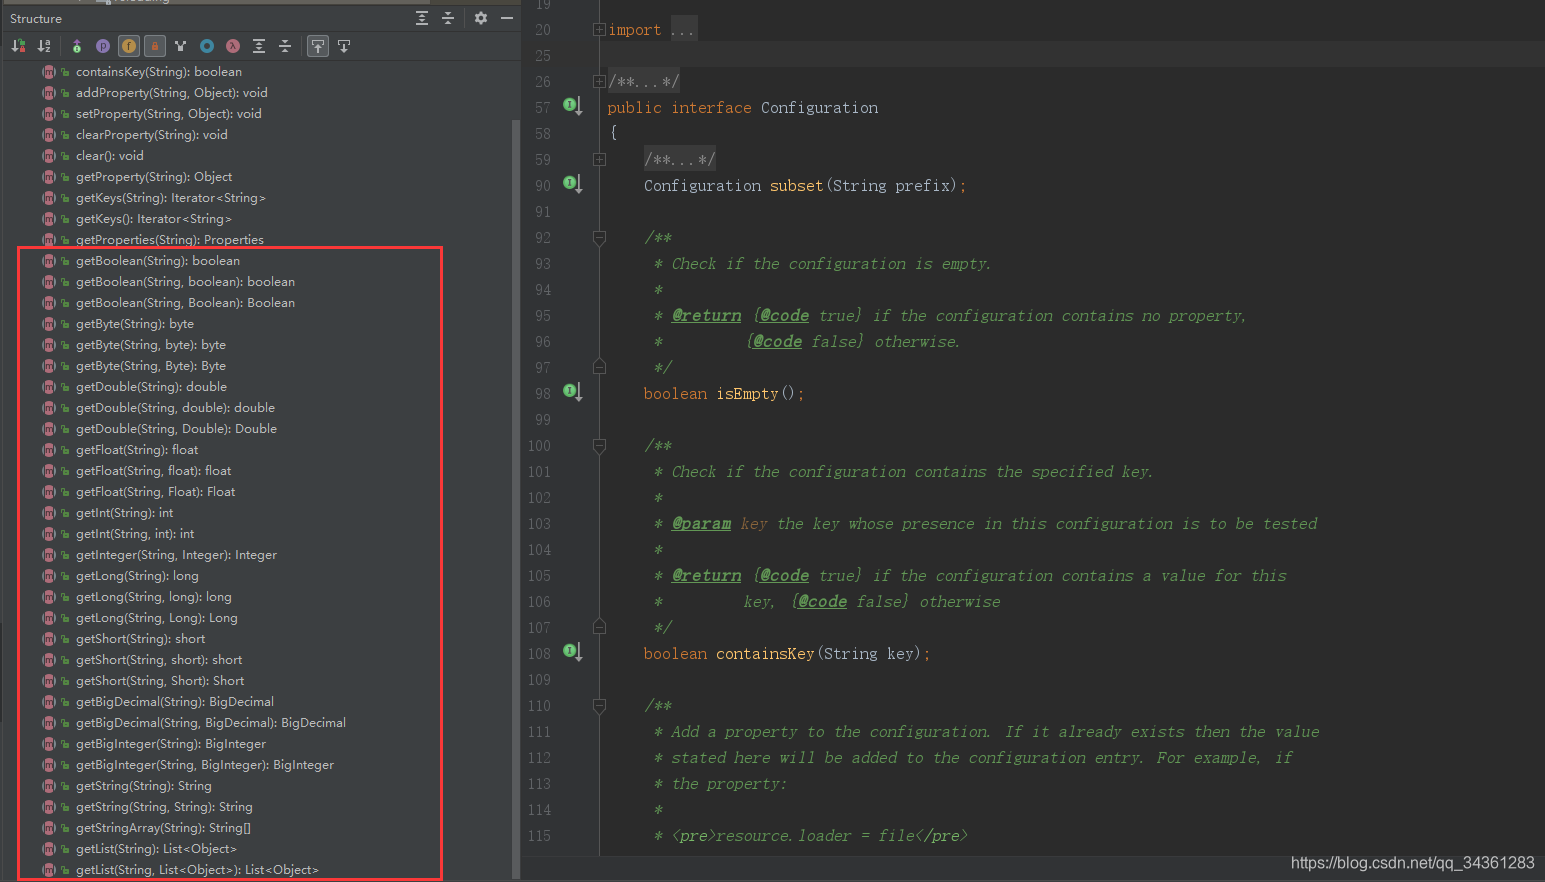
Task: Select getByte(String, Byte): Byte in Structure
Action: 151,366
